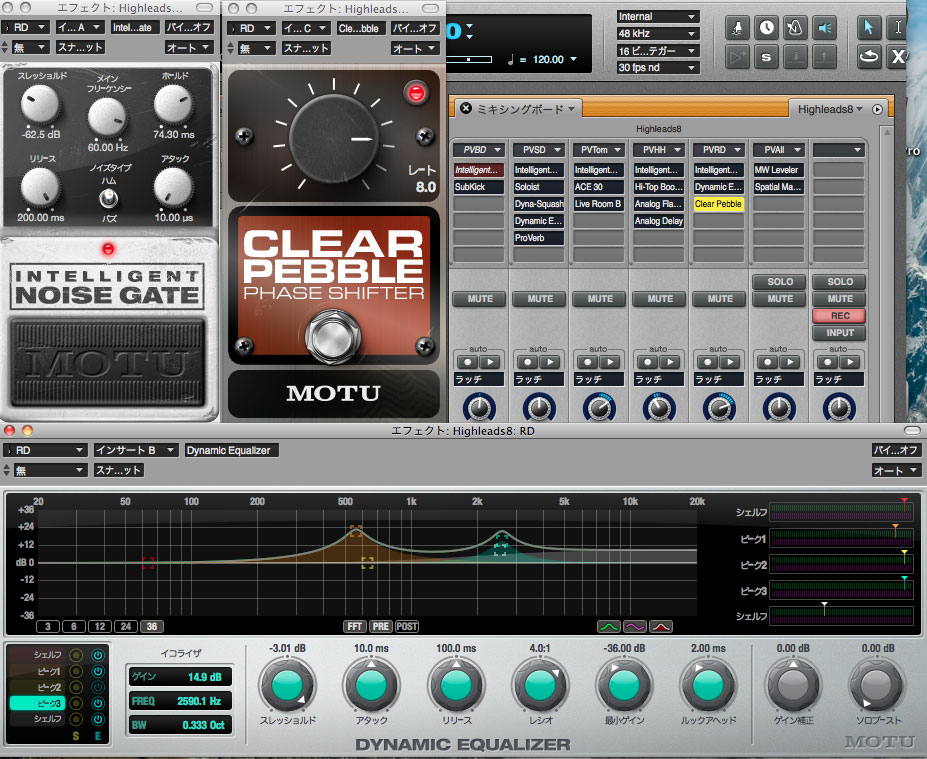This screenshot has height=759, width=927.
Task: Click the BW 0.333 Oct field
Action: (x=180, y=725)
